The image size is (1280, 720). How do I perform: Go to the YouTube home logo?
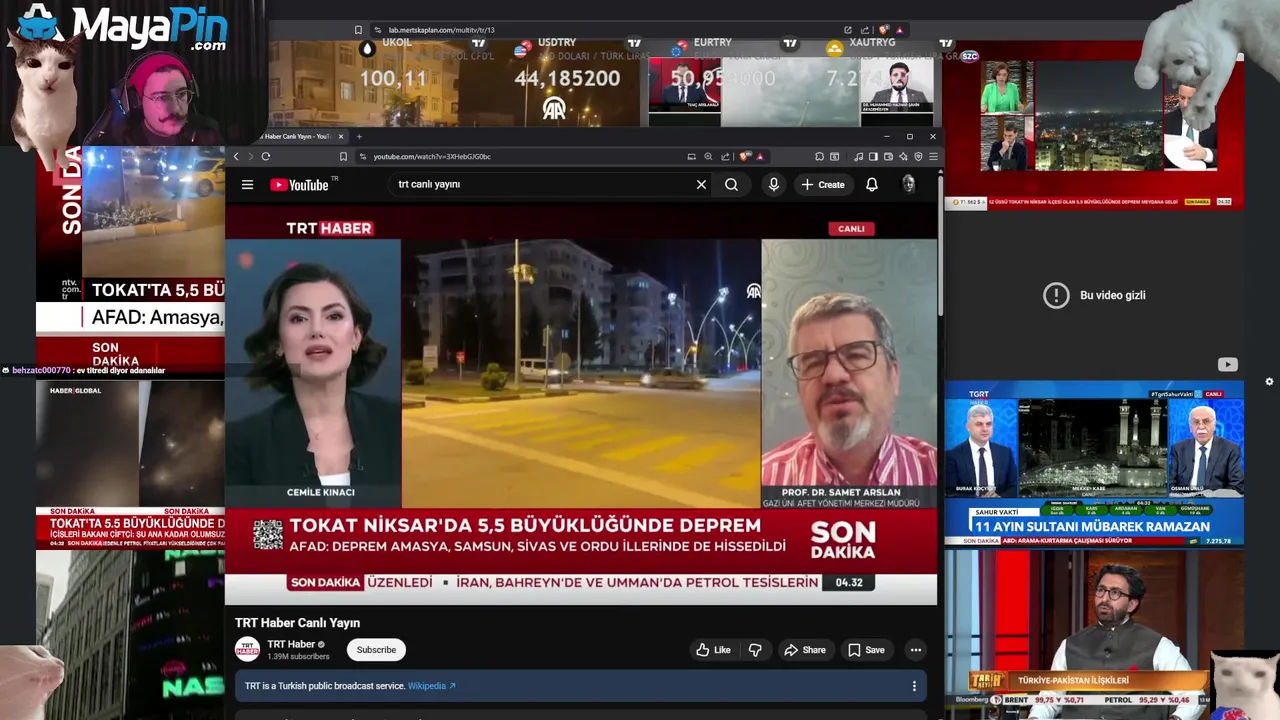300,185
